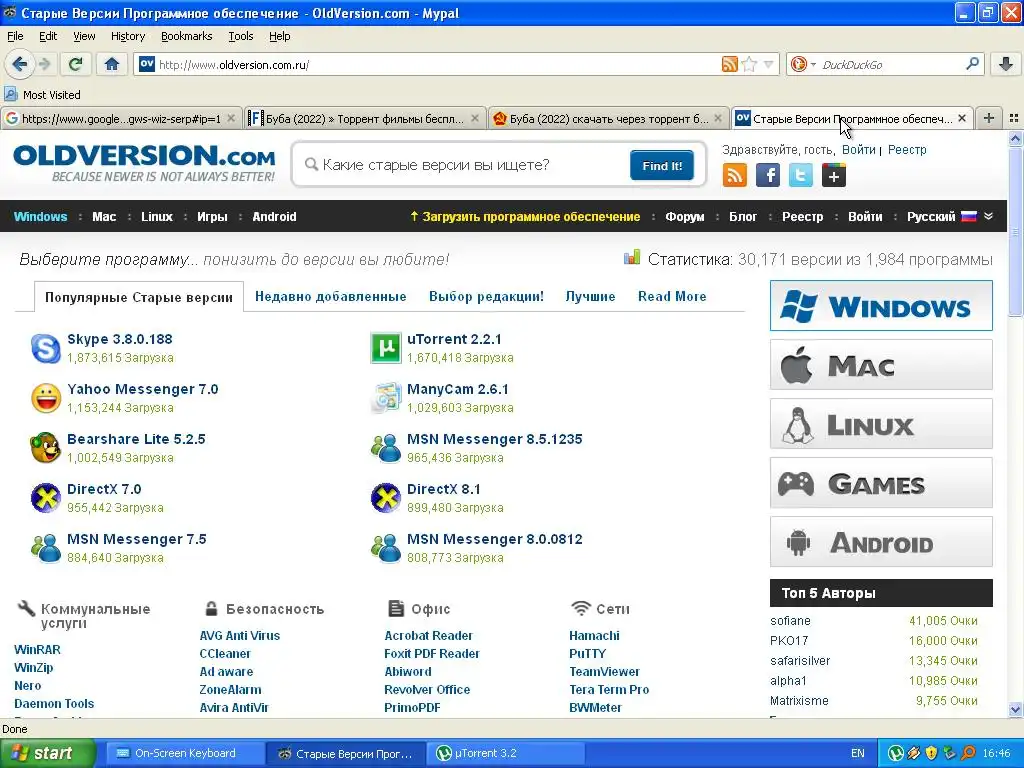
Task: Click the MSN Messenger 7.5 icon
Action: [x=46, y=548]
